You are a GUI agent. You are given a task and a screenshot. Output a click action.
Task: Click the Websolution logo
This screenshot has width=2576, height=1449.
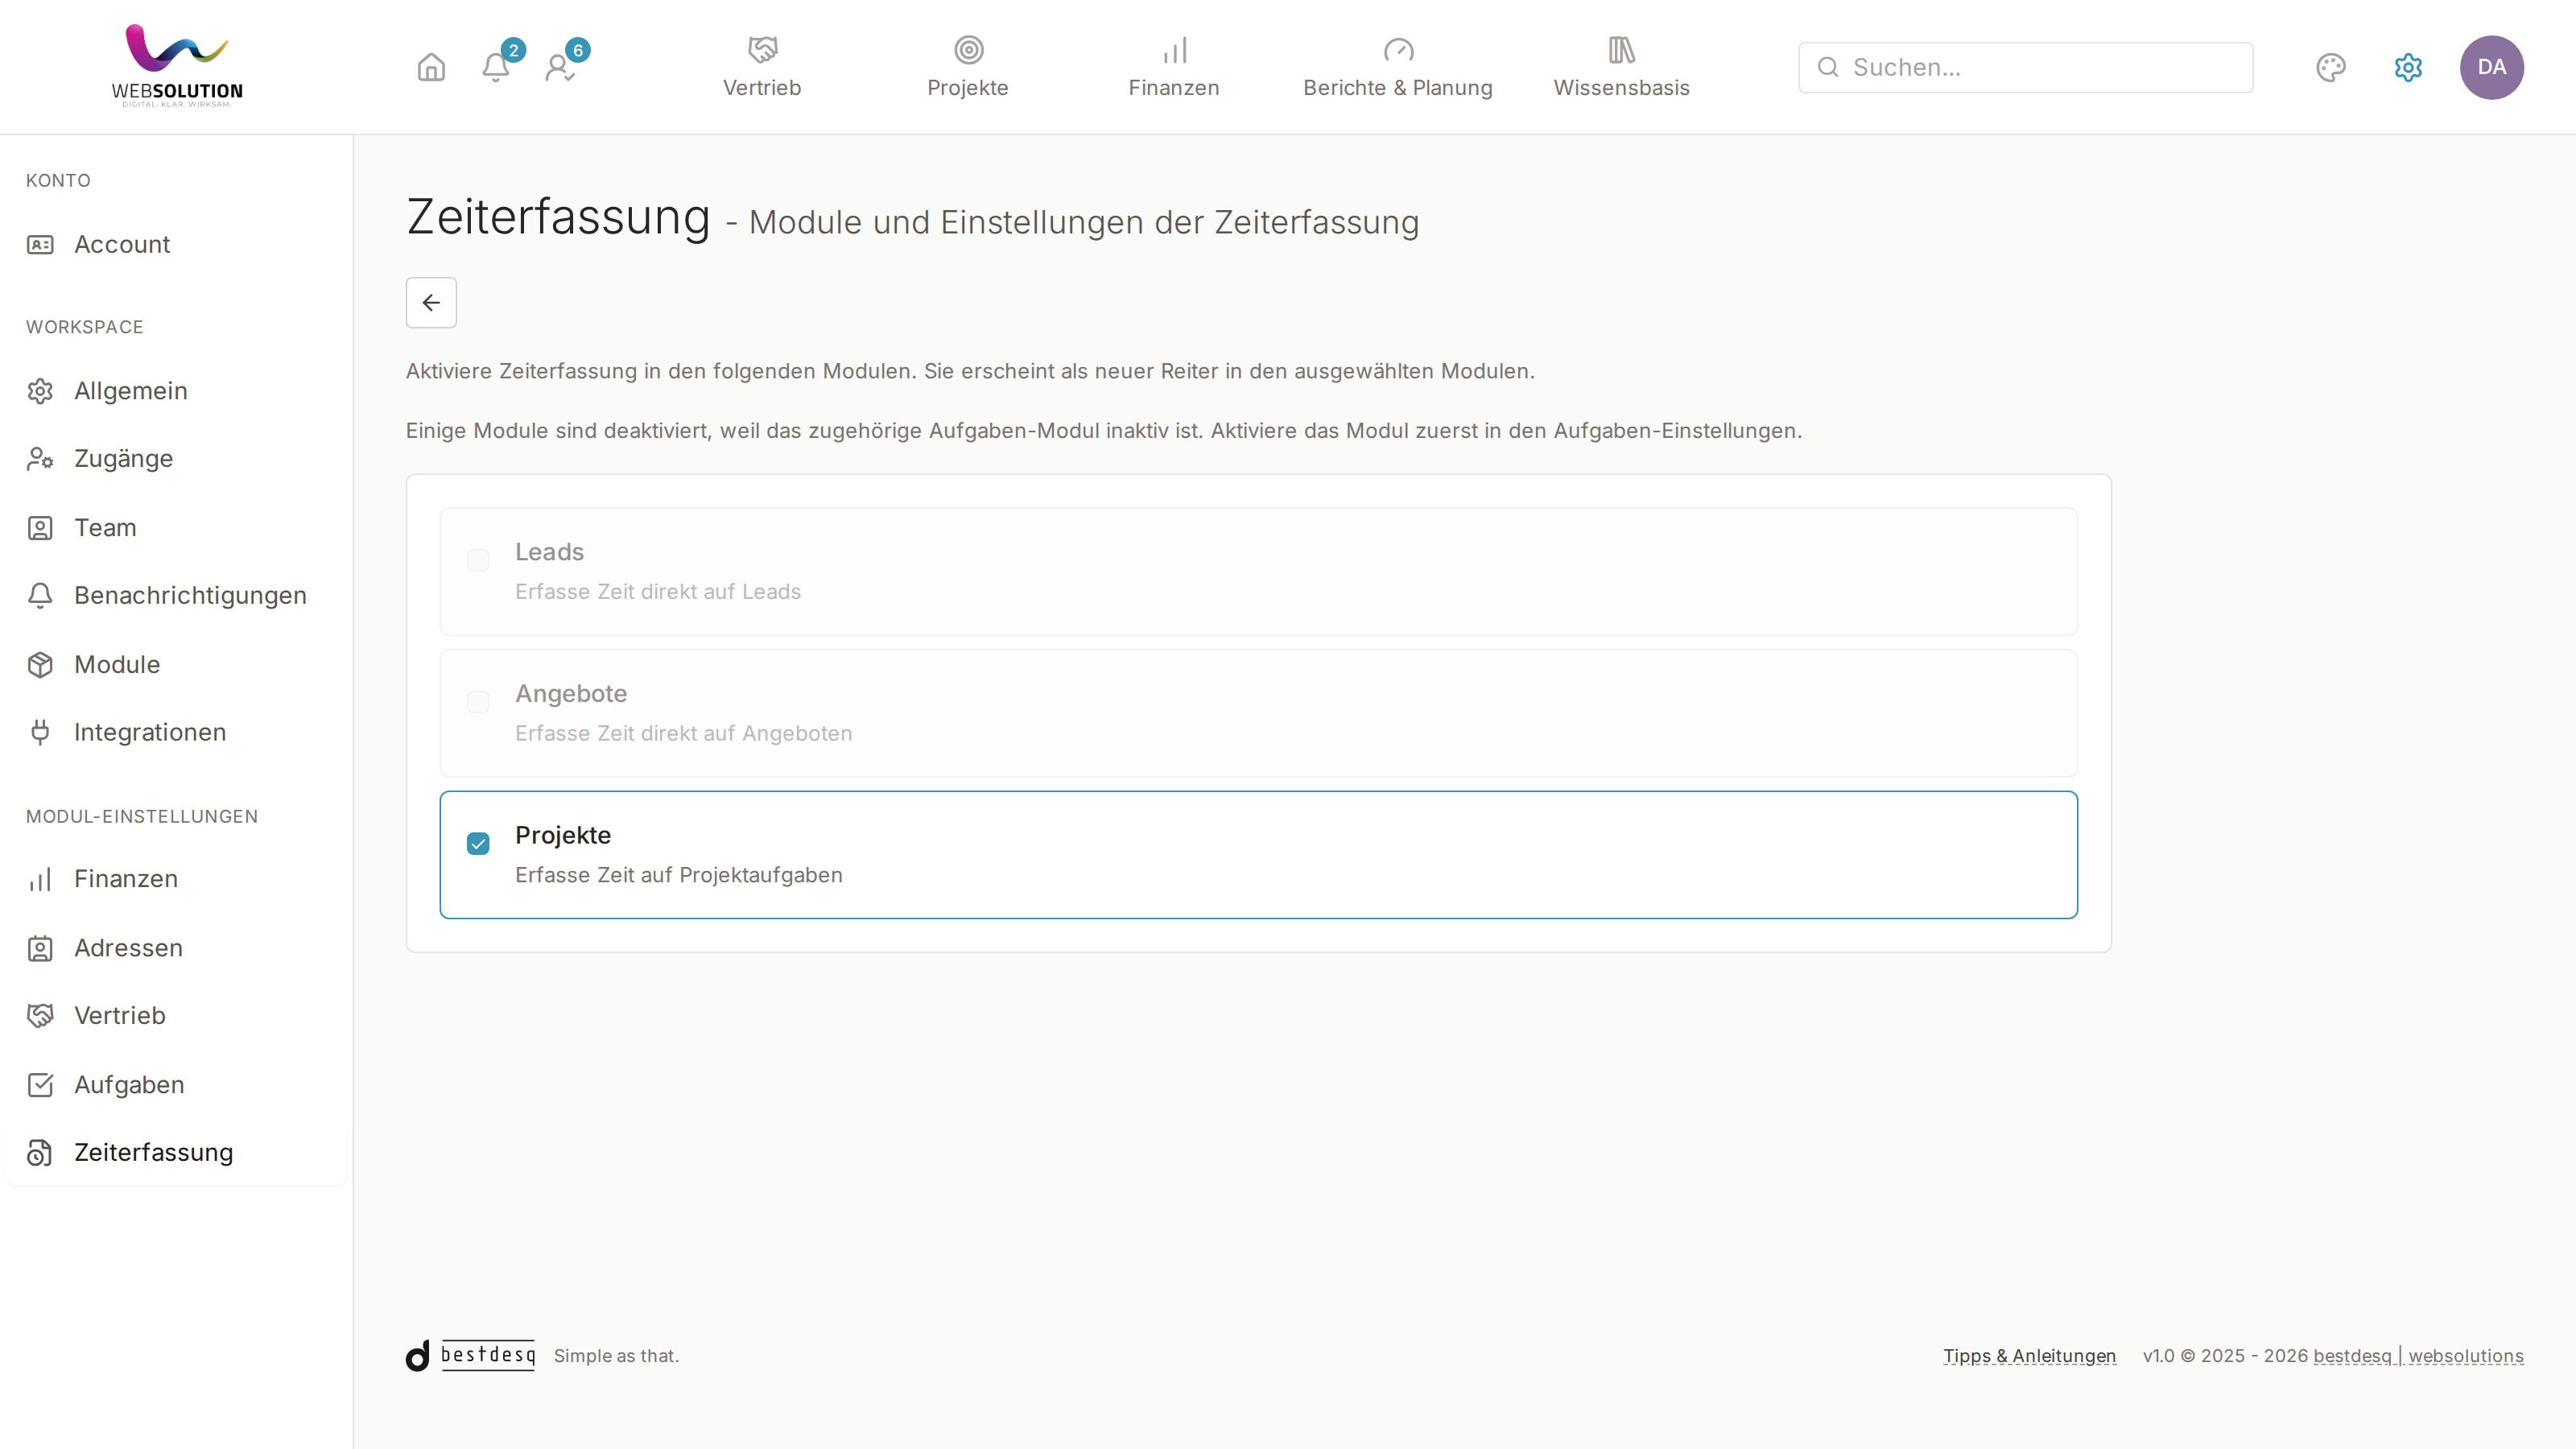point(177,66)
